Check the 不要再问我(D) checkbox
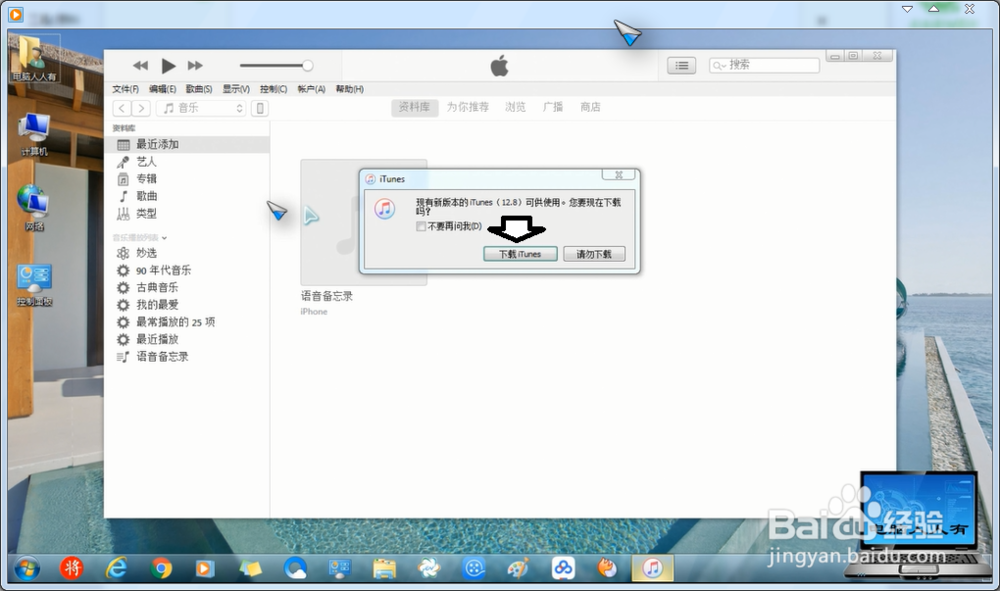 click(421, 226)
